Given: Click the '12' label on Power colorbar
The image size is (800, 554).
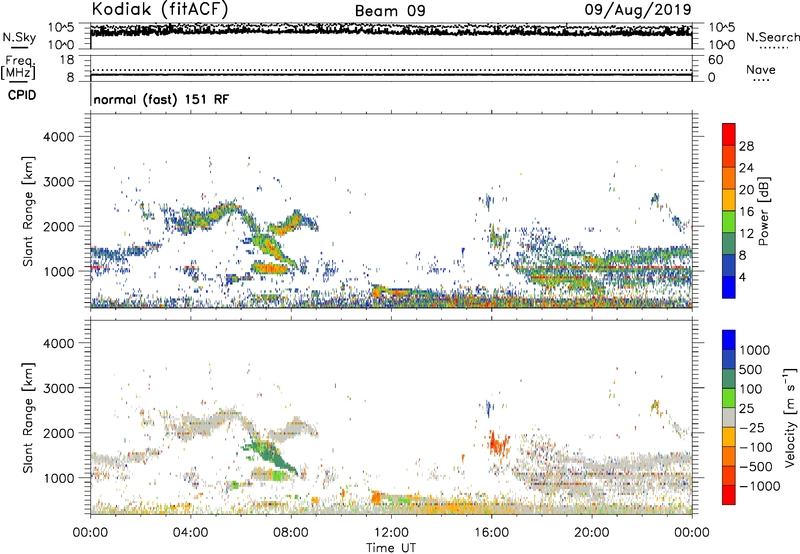Looking at the screenshot, I should (746, 234).
